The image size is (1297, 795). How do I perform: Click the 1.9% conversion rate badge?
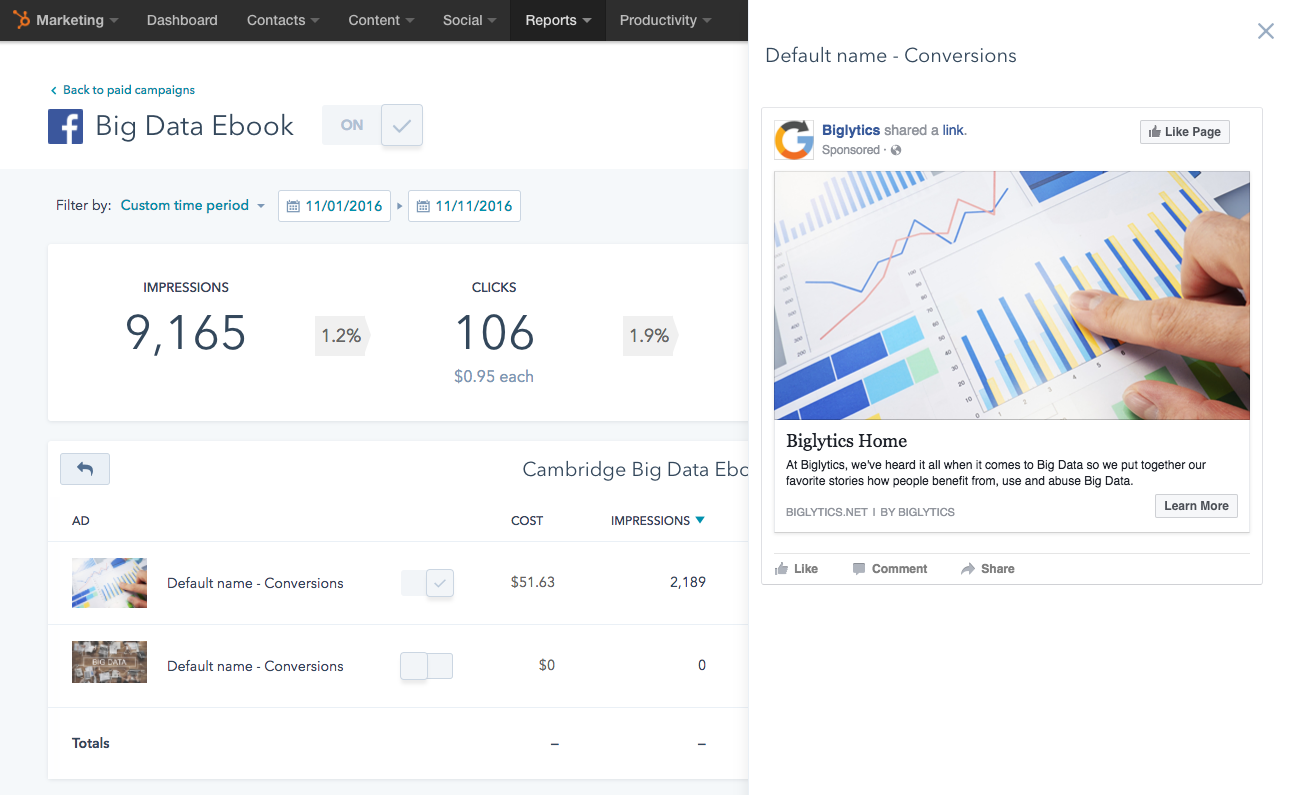click(649, 336)
